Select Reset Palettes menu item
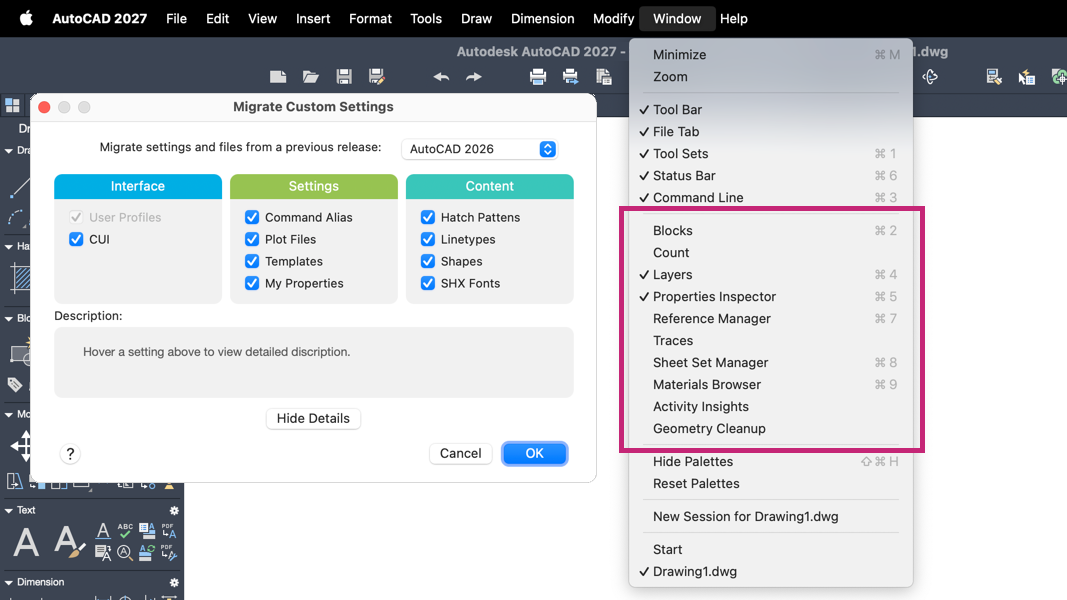 (x=696, y=483)
